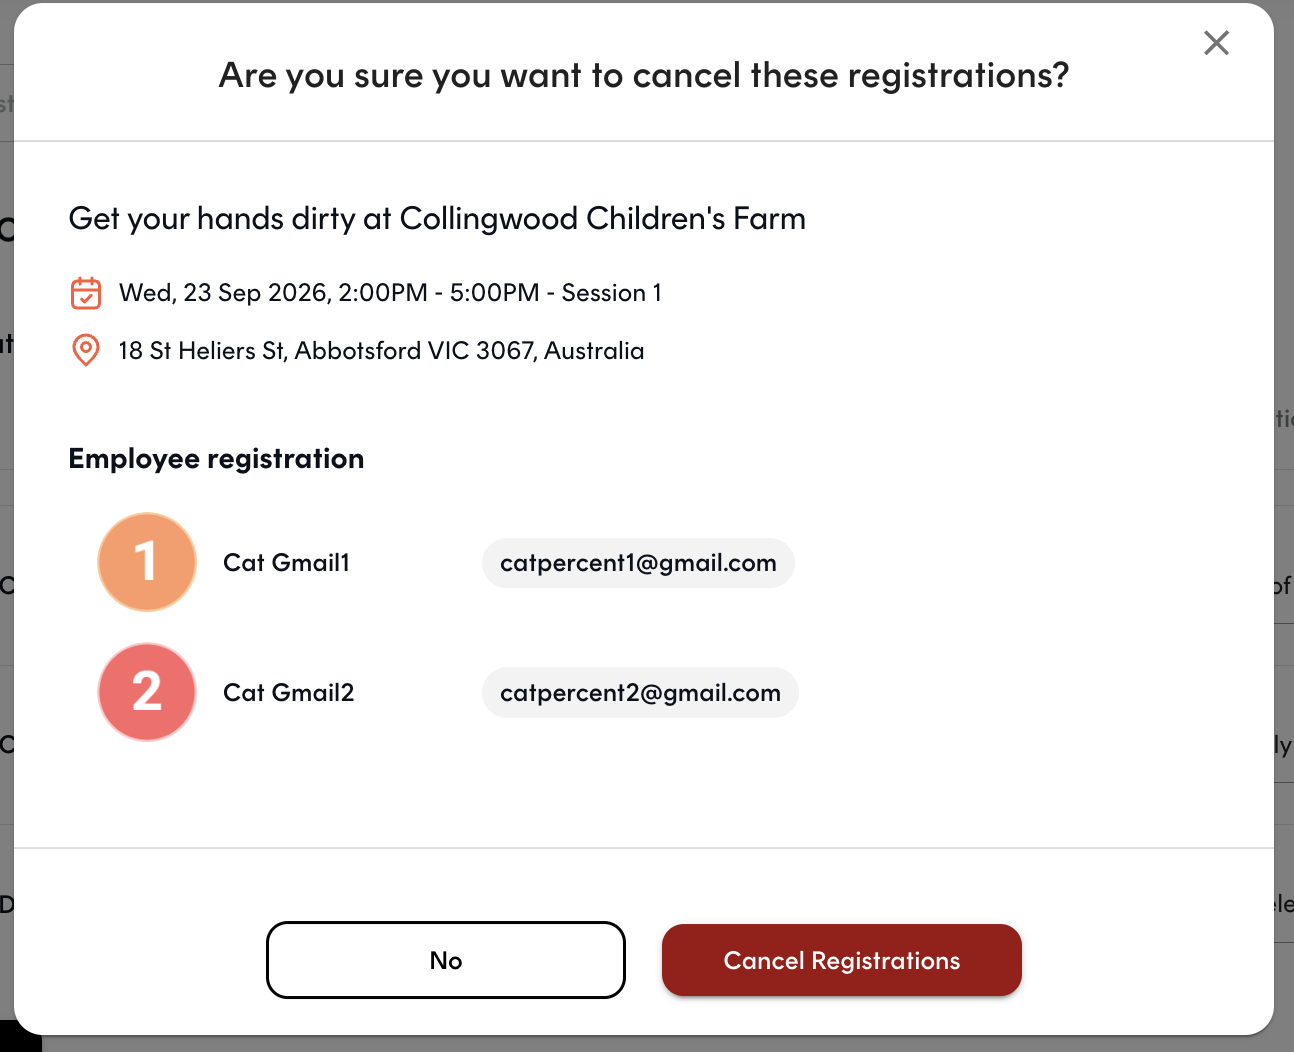Click the calendar icon beside session date
This screenshot has width=1294, height=1052.
86,293
